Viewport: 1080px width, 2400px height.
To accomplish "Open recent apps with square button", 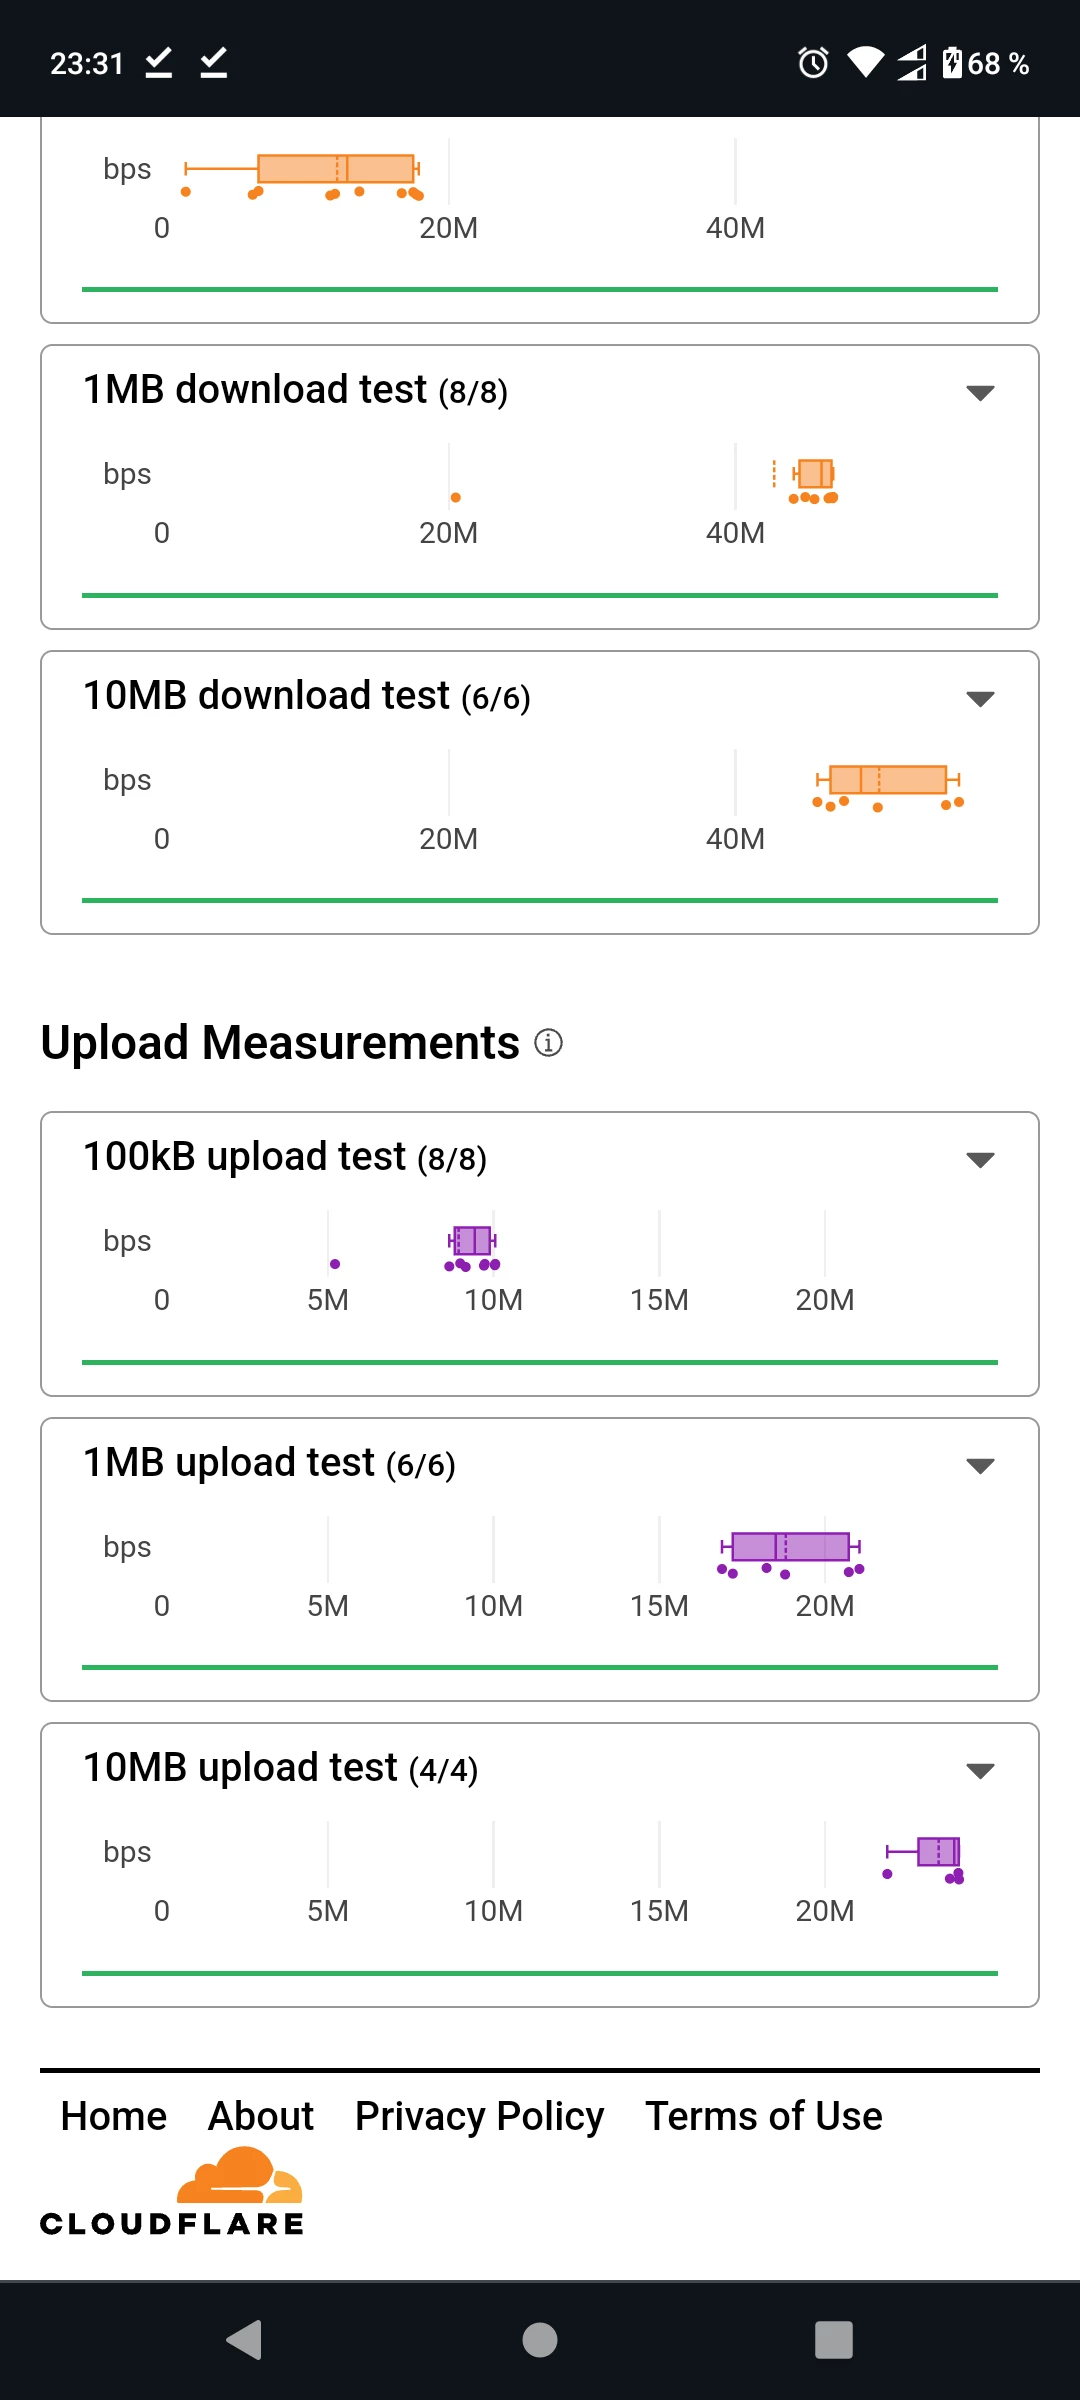I will tap(834, 2340).
